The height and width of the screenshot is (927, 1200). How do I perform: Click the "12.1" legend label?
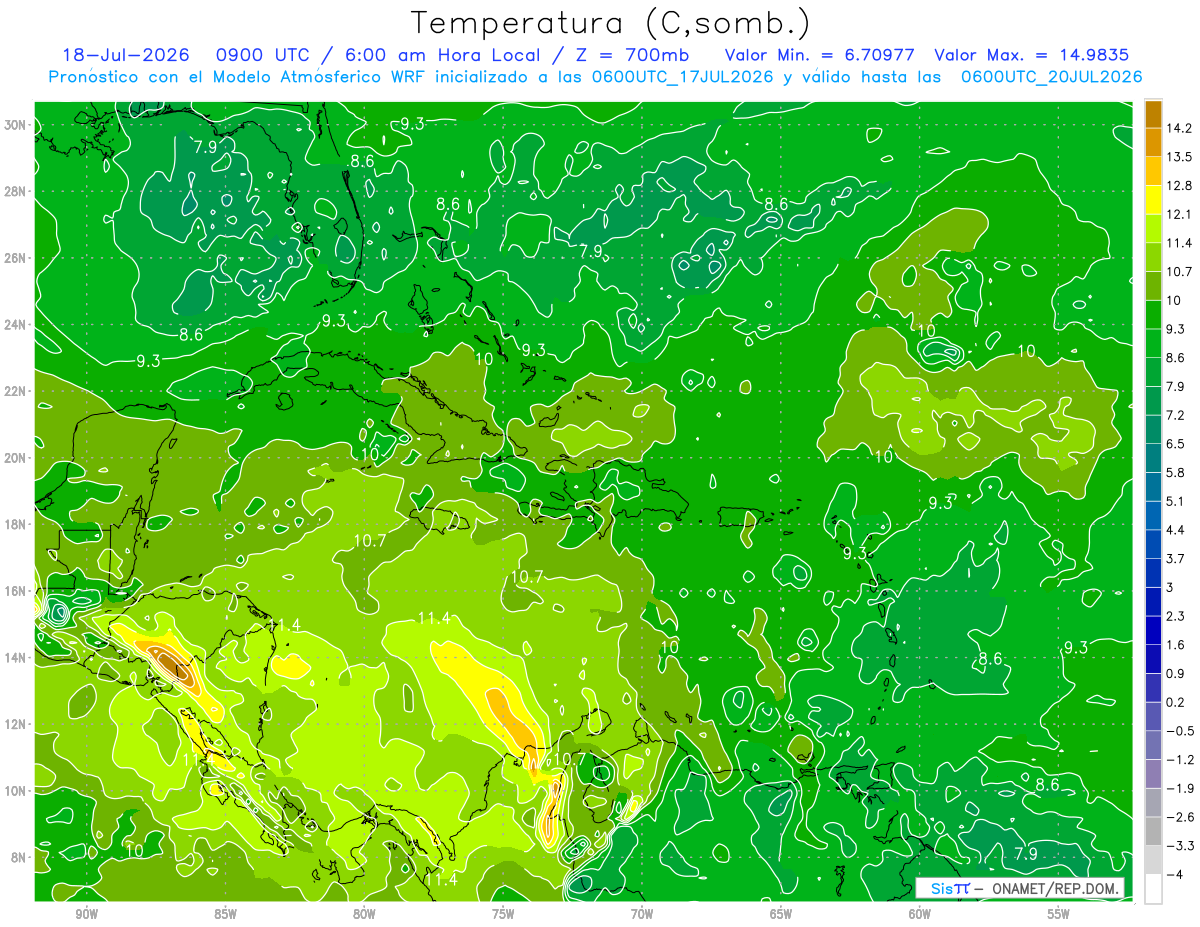1179,214
